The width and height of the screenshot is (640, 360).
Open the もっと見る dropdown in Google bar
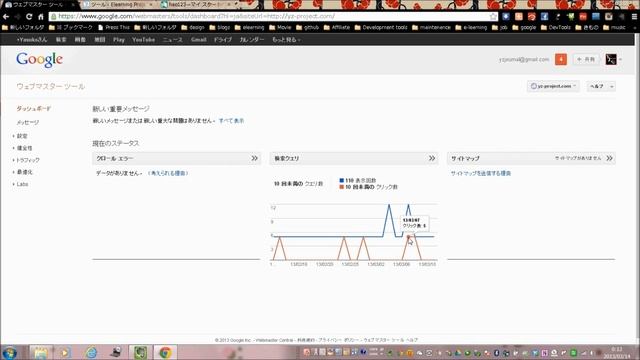point(286,40)
